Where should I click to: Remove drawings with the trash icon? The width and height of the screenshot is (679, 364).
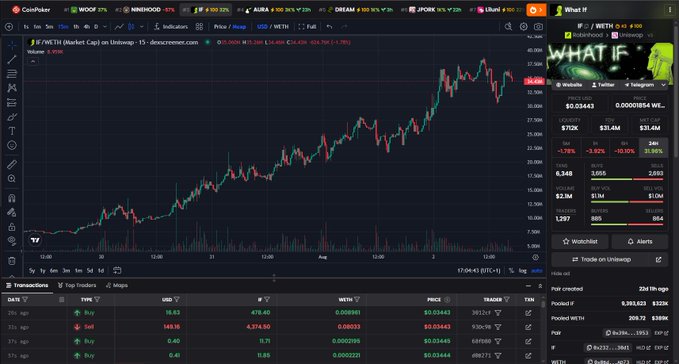12,261
